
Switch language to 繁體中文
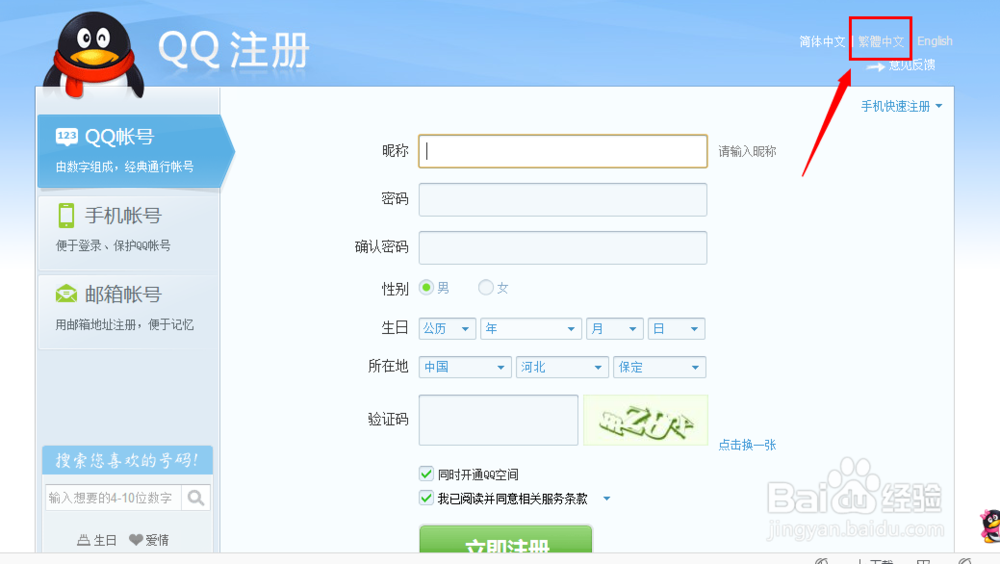(881, 41)
